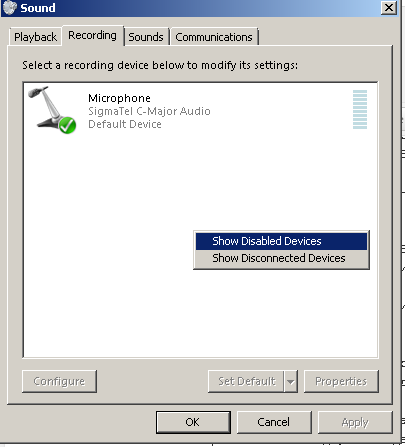
Task: Open the Set Default dropdown arrow
Action: pos(291,381)
